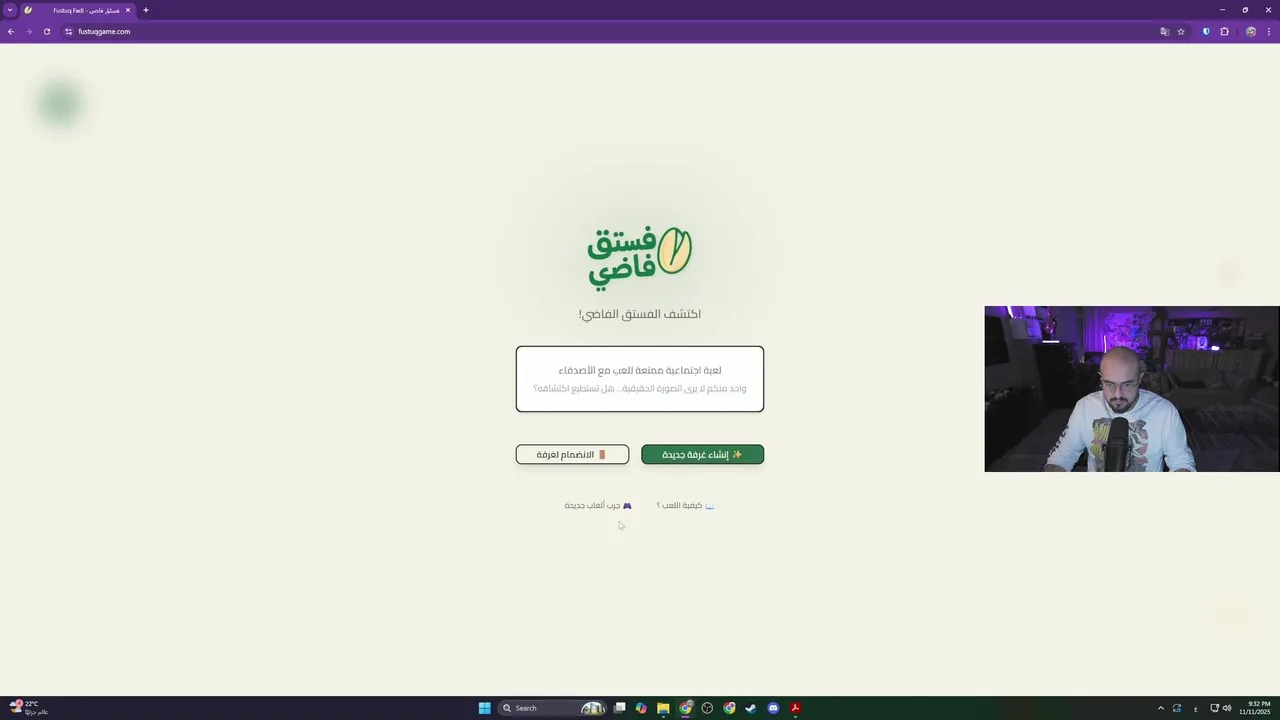Screen dimensions: 1280x720
Task: Minimize the Chrome window
Action: [x=1222, y=10]
